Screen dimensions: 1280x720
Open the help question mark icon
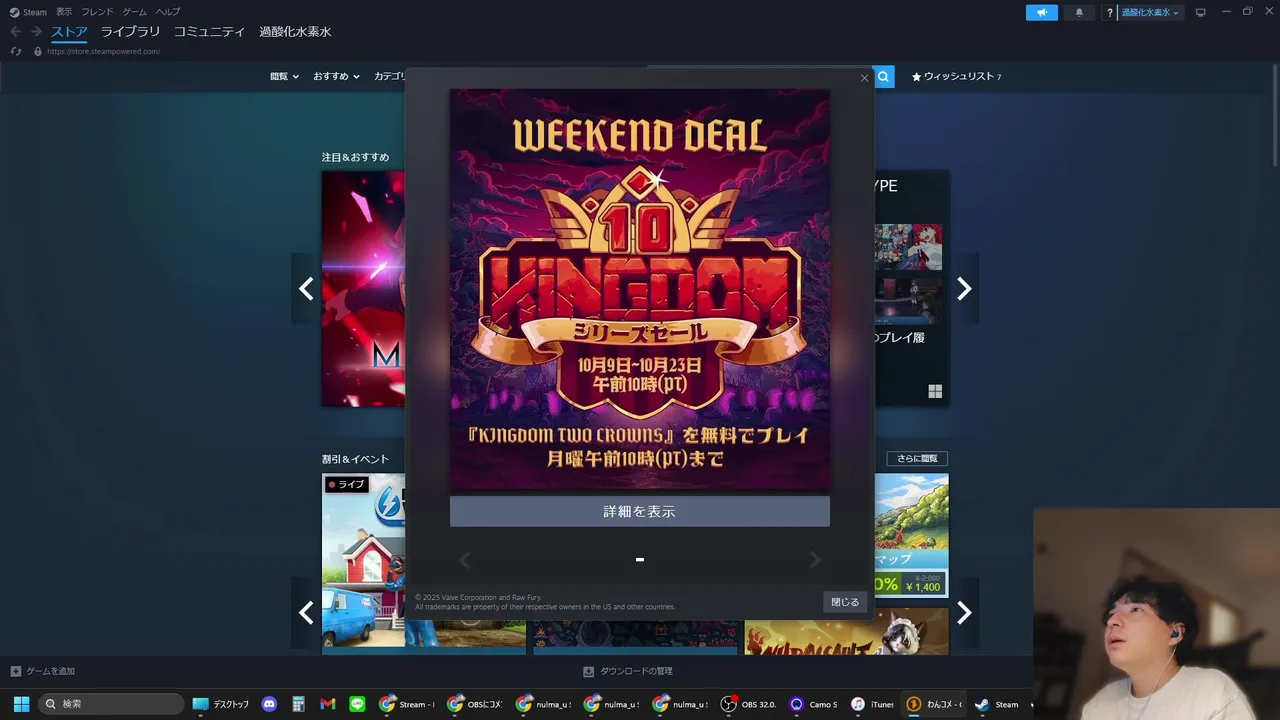point(1109,12)
